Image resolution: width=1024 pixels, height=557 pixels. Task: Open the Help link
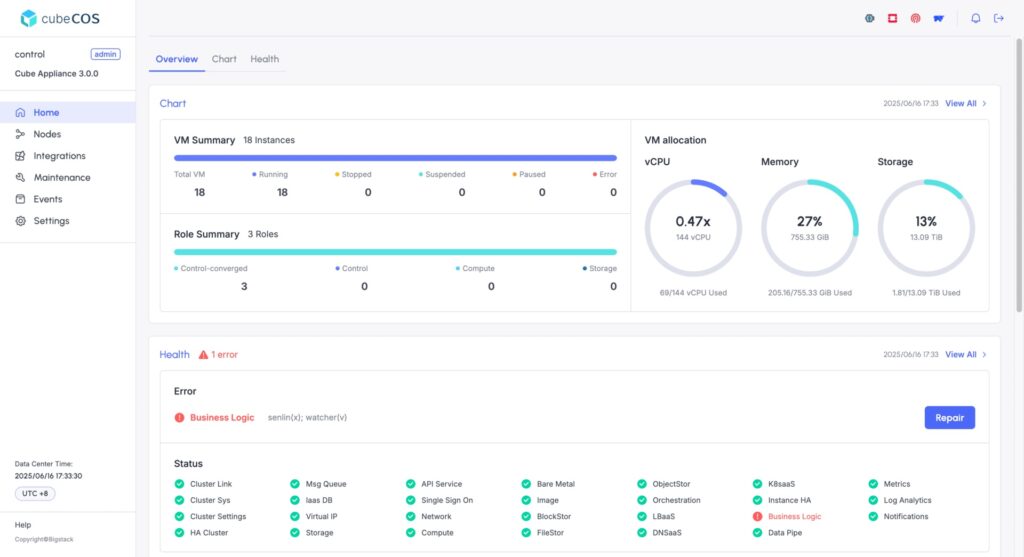tap(23, 524)
